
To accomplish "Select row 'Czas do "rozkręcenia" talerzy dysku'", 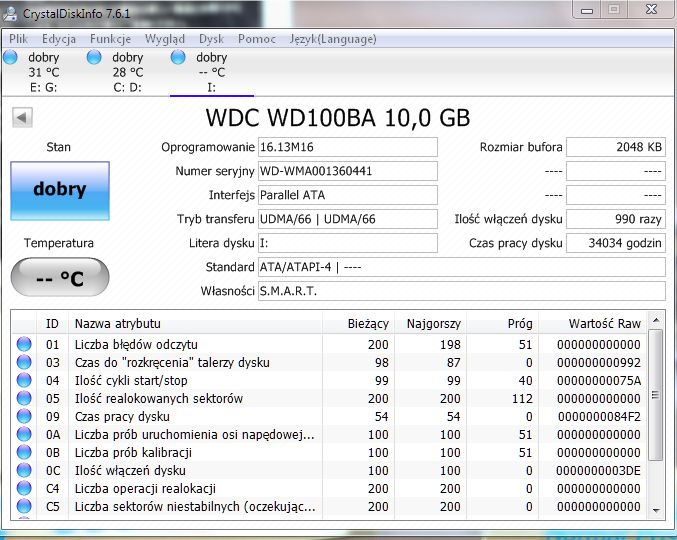I will coord(329,362).
